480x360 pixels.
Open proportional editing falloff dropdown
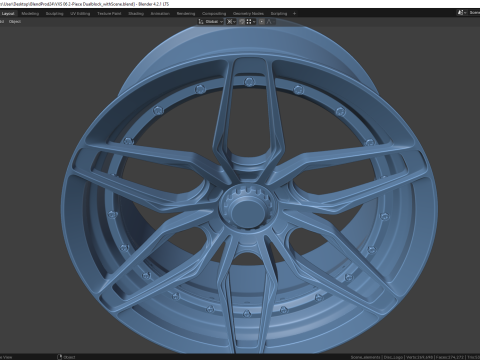[x=270, y=22]
